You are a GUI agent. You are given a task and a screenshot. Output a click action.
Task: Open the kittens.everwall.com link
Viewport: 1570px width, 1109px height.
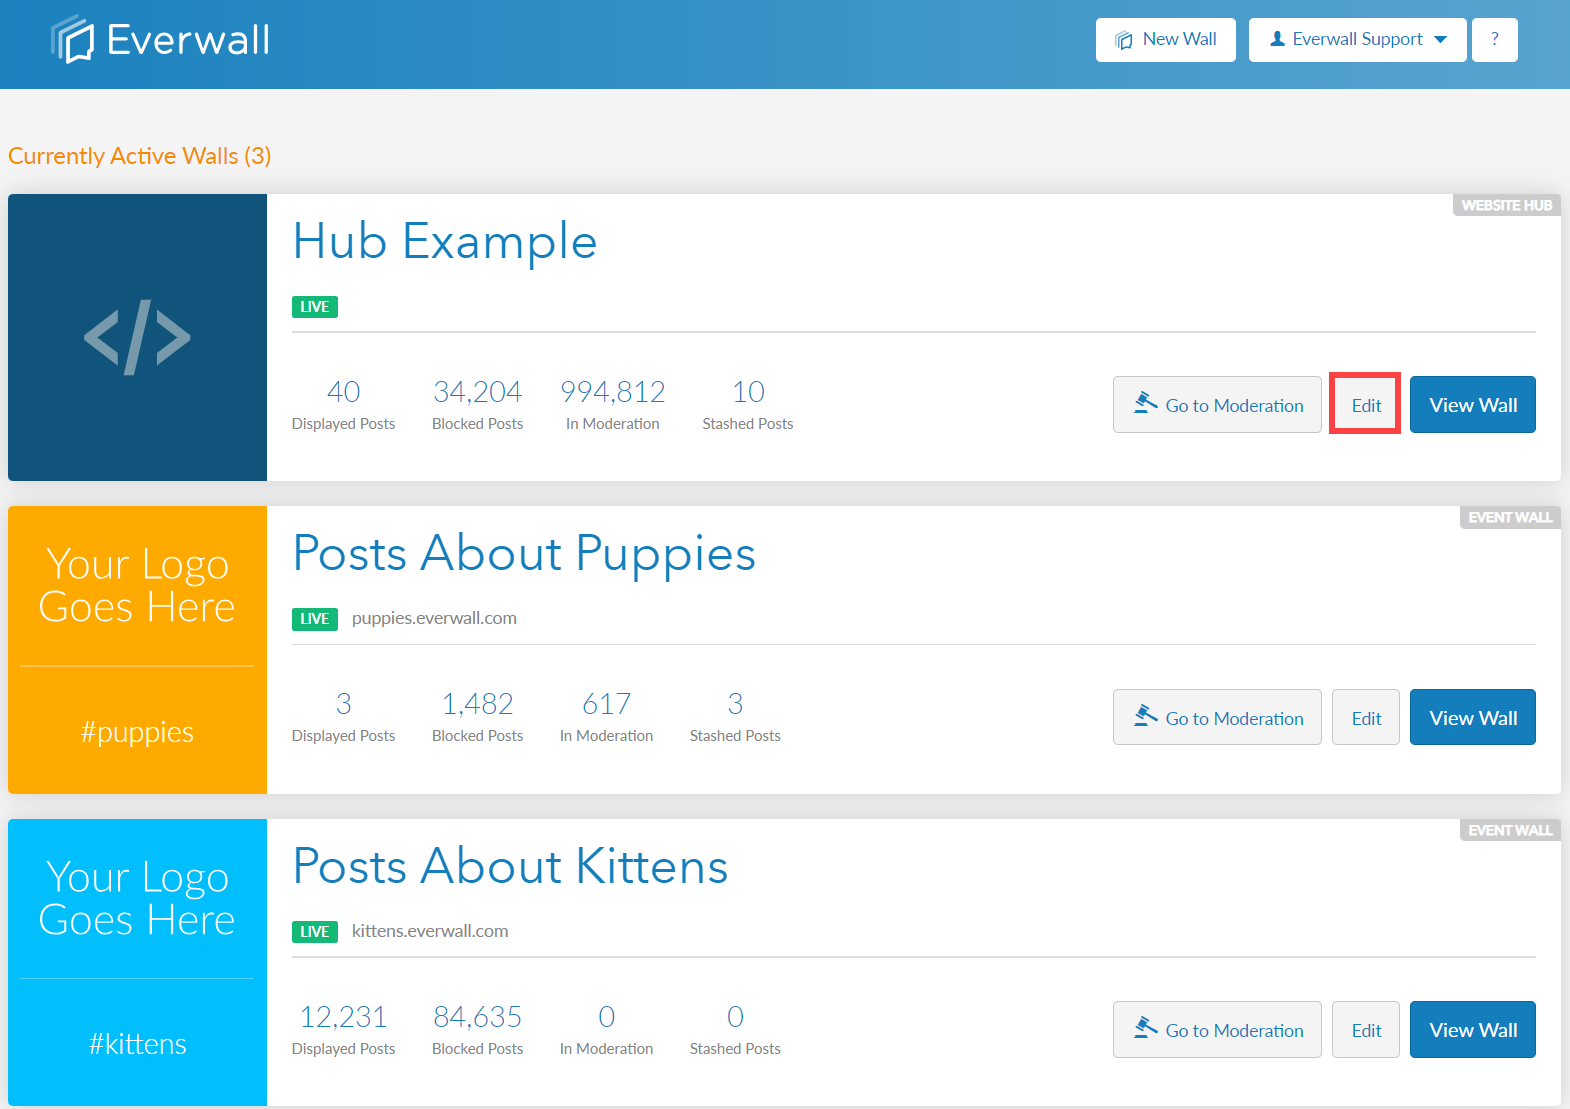pyautogui.click(x=430, y=931)
